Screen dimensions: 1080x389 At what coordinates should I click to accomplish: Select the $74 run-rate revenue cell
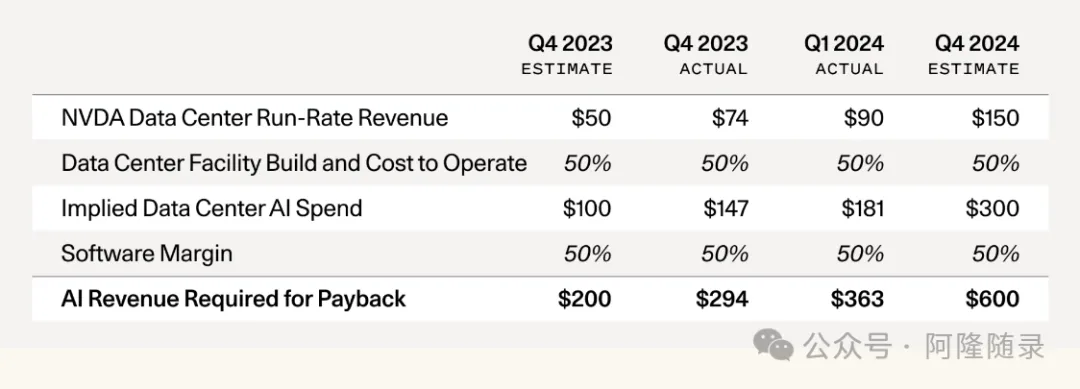(x=730, y=118)
